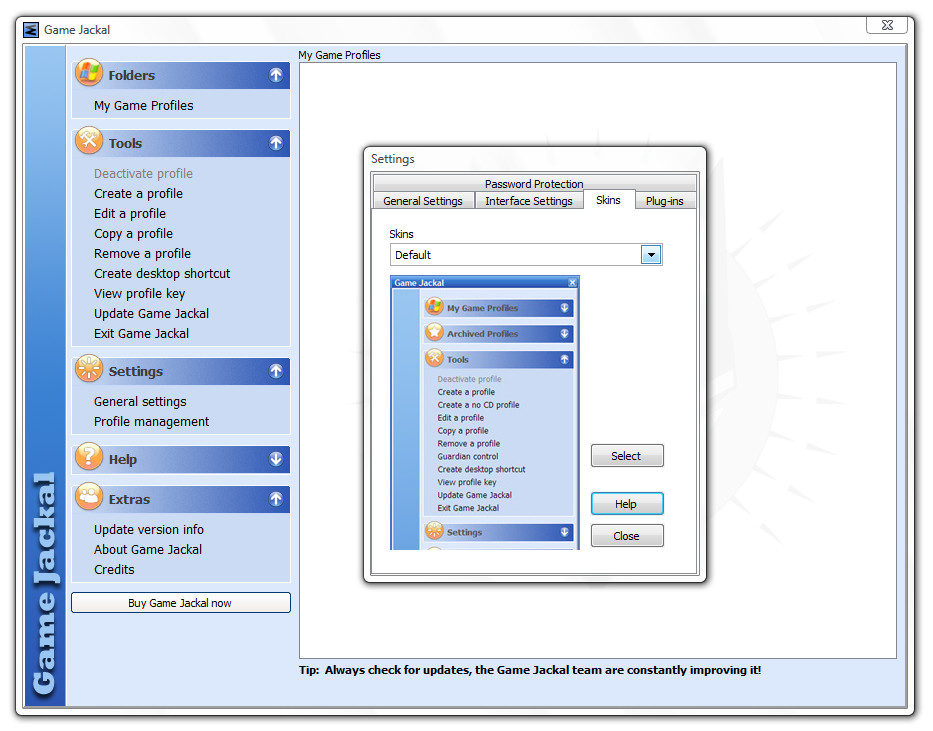The height and width of the screenshot is (731, 933).
Task: Open My Game Profiles folder link
Action: (143, 105)
